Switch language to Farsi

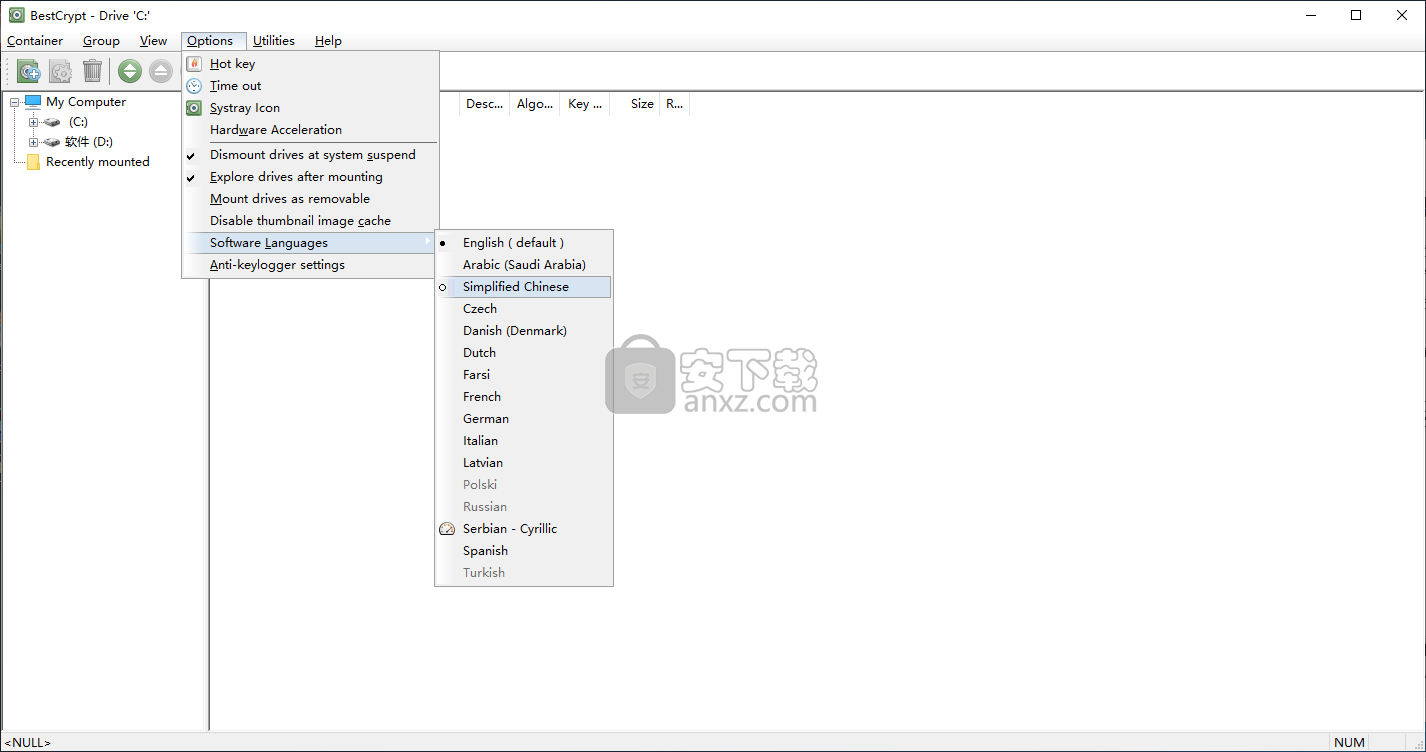tap(523, 375)
